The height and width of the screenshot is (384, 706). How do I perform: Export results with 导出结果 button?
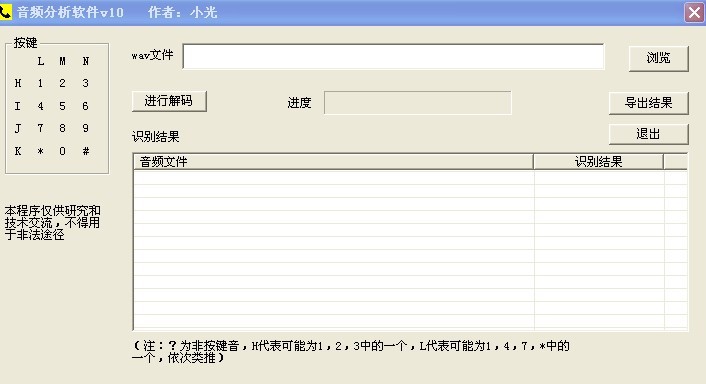648,103
